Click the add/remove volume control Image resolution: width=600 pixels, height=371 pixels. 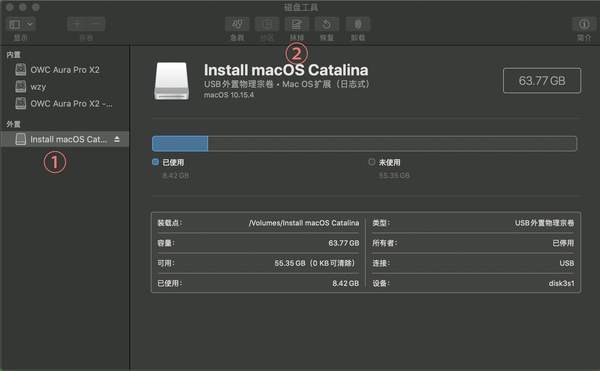pos(86,24)
